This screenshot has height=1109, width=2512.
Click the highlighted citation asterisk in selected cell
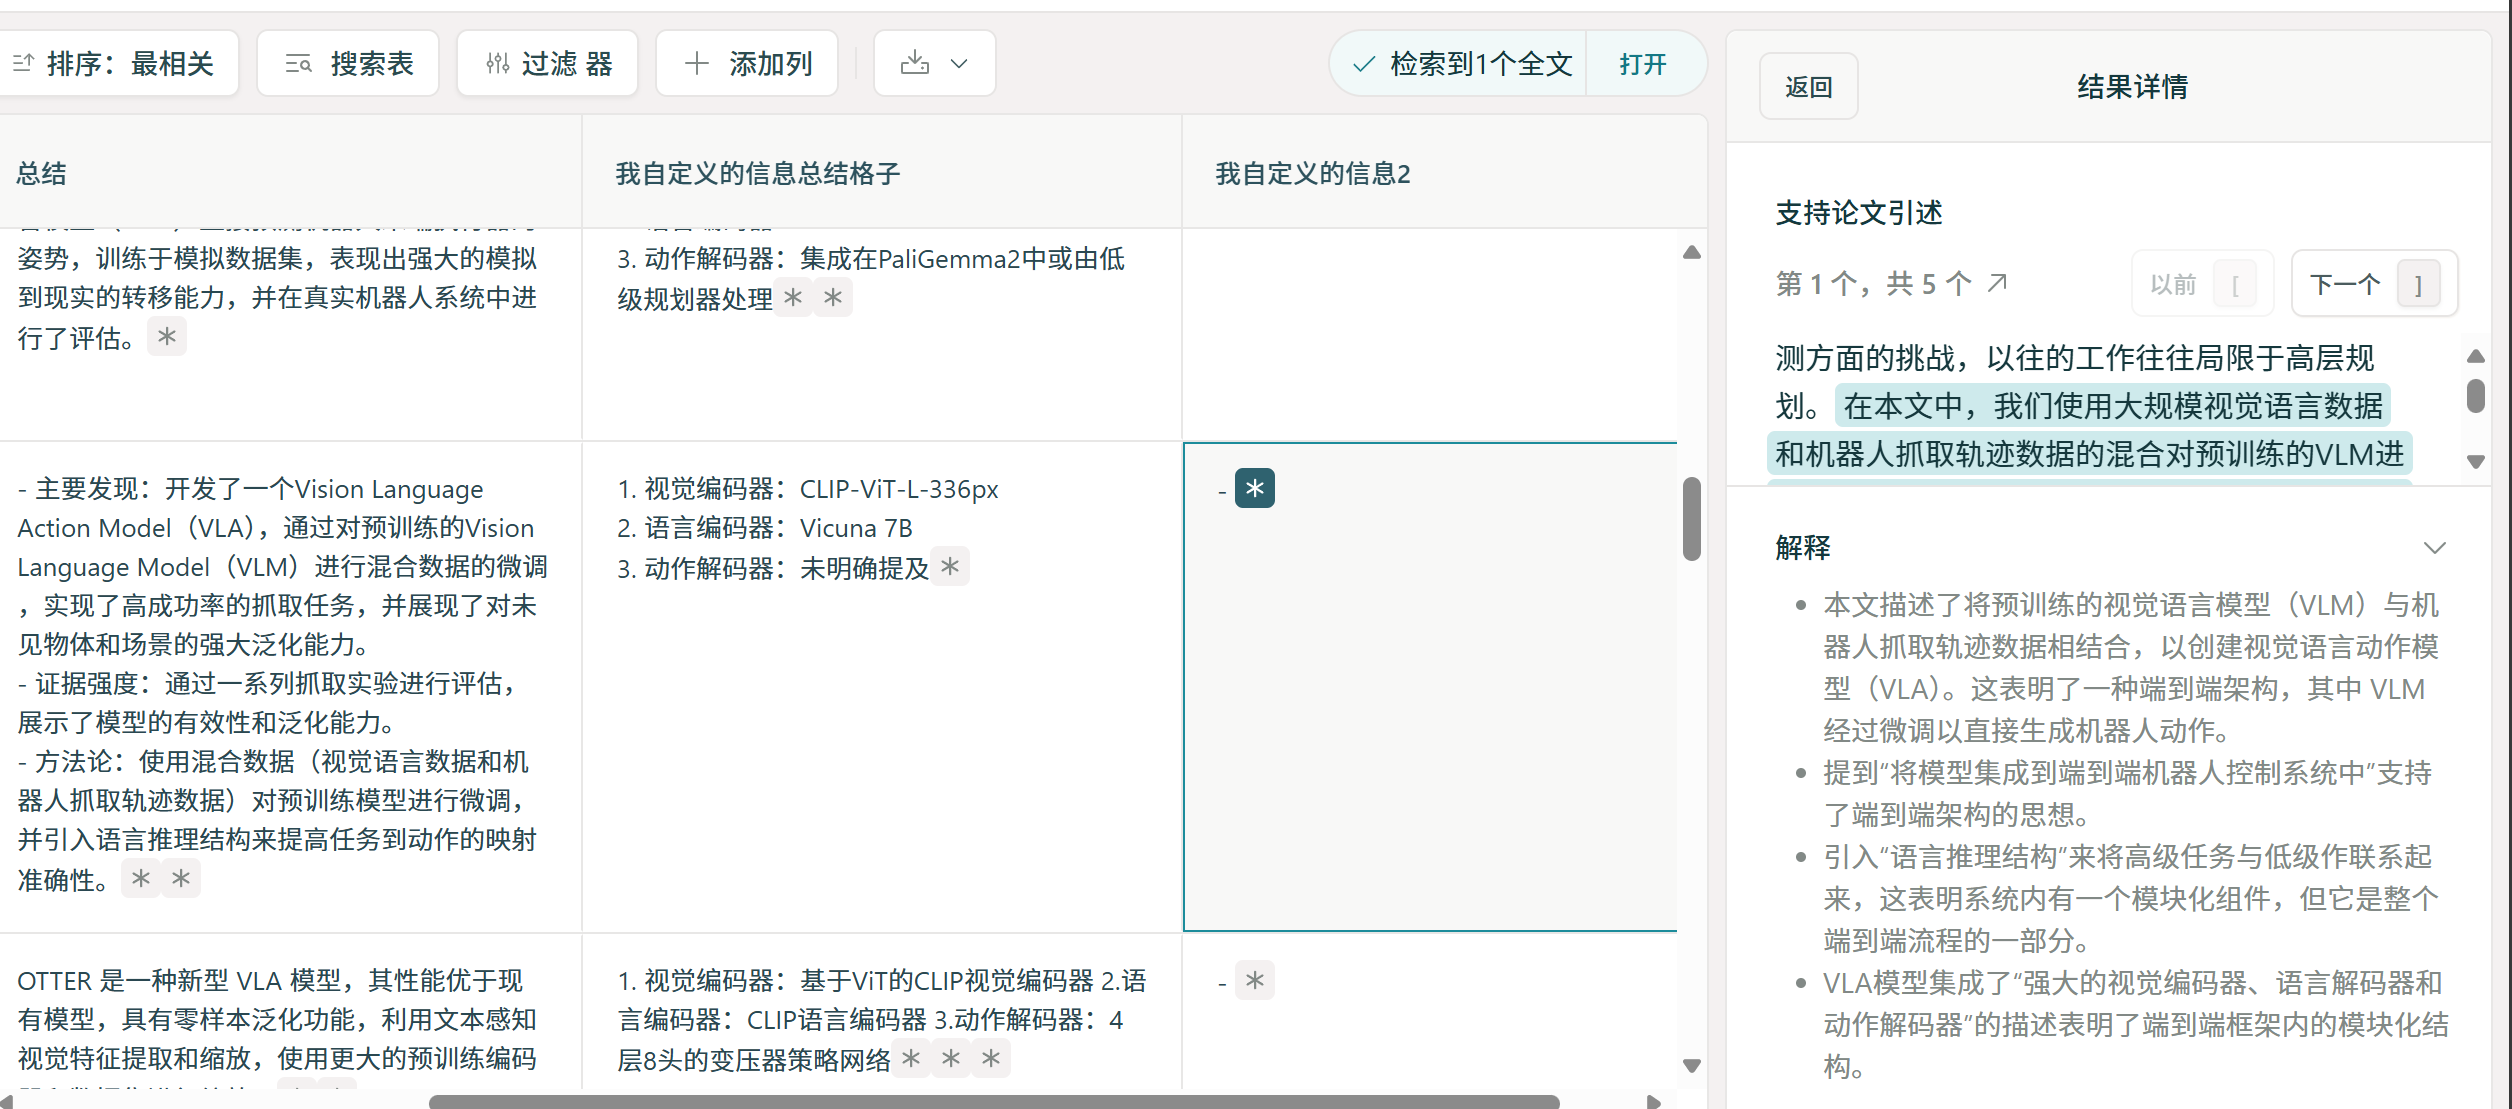point(1254,488)
